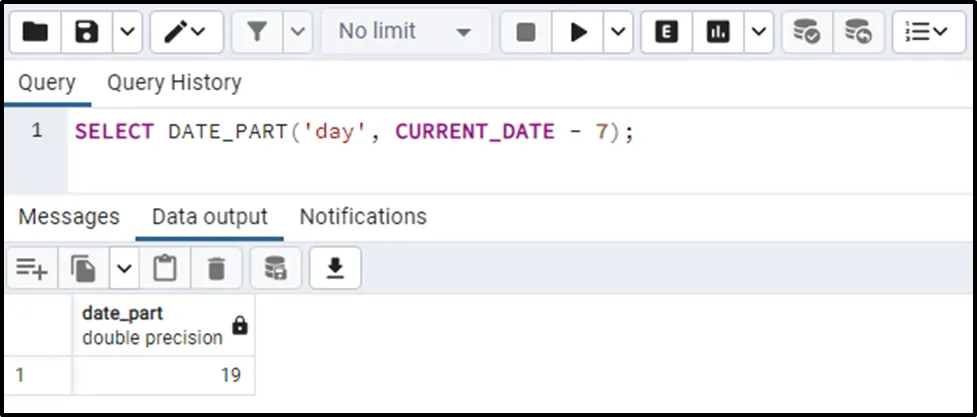Switch to the Query History tab
This screenshot has width=977, height=417.
click(x=174, y=82)
